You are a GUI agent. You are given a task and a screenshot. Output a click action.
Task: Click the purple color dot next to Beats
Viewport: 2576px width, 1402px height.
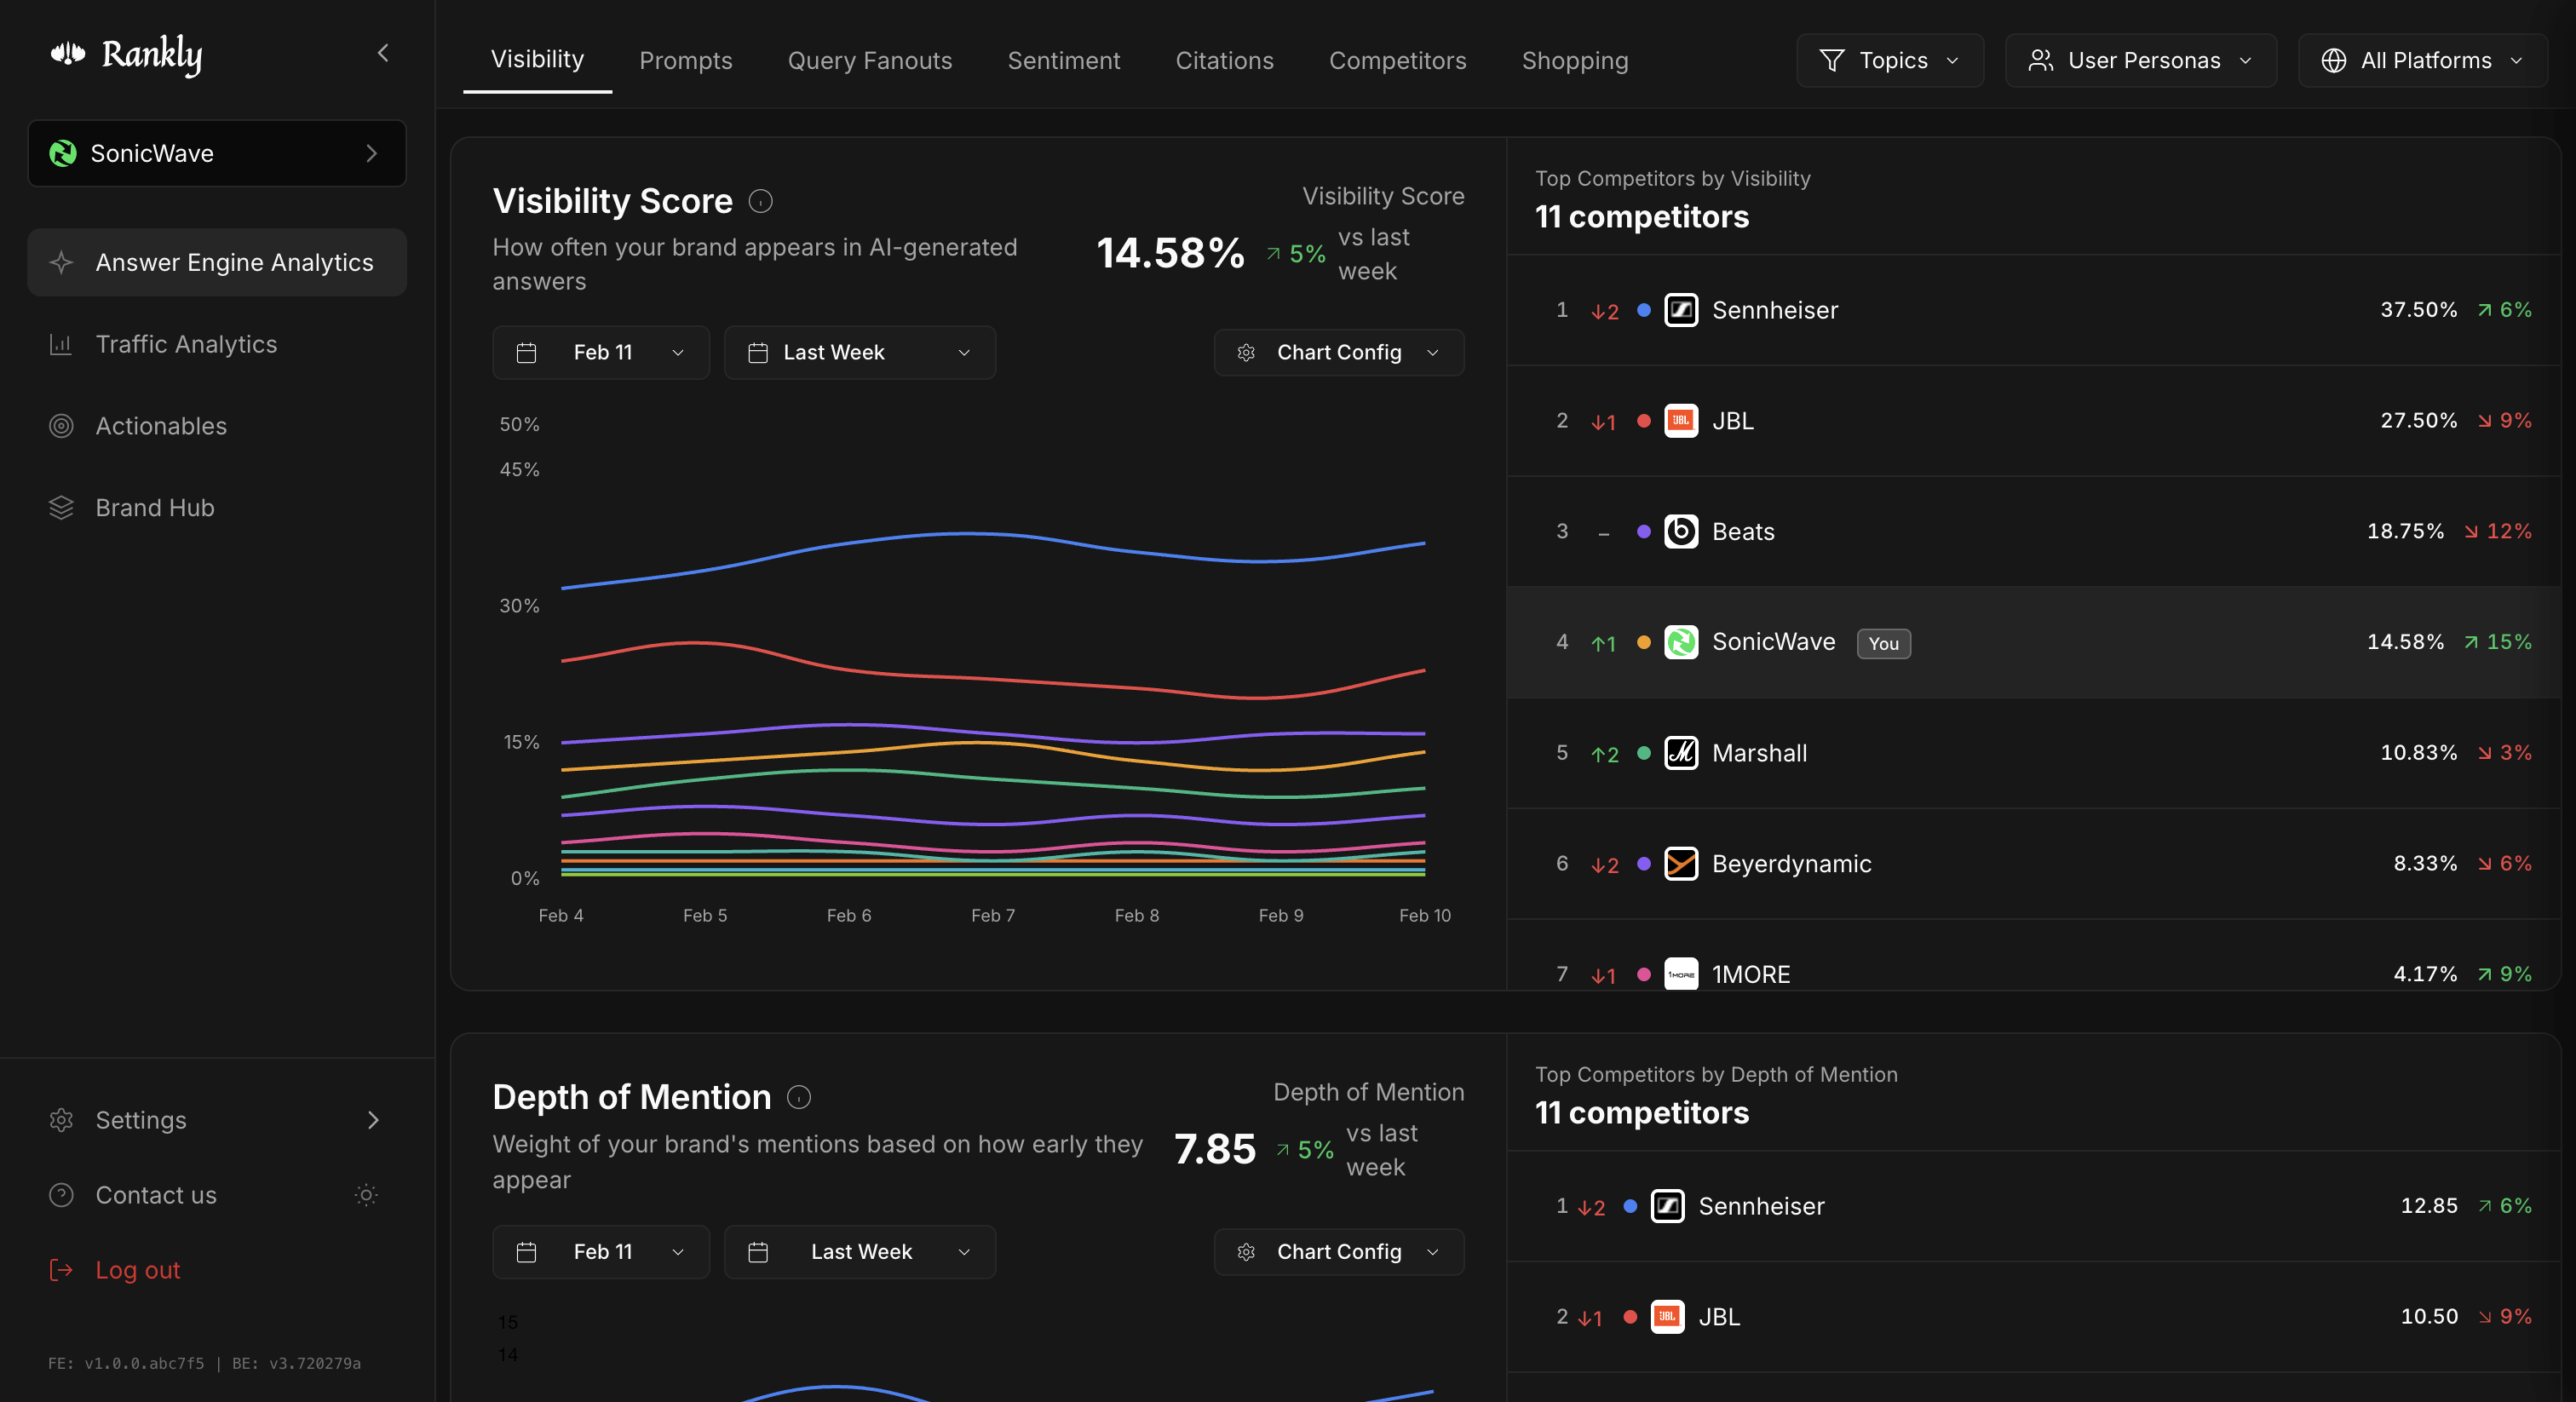(1643, 531)
